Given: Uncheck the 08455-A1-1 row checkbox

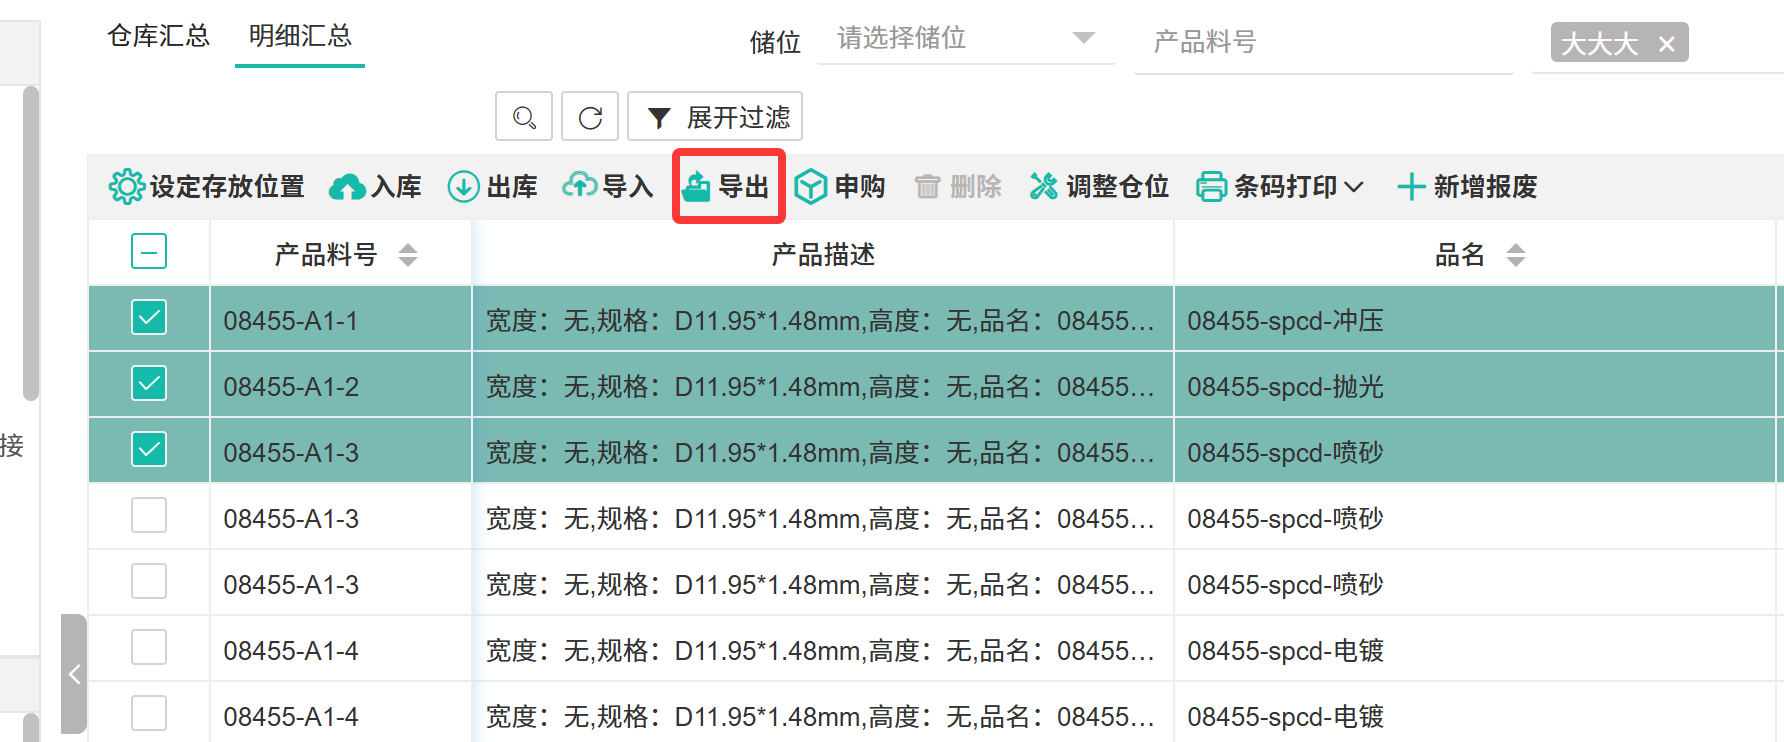Looking at the screenshot, I should 149,318.
